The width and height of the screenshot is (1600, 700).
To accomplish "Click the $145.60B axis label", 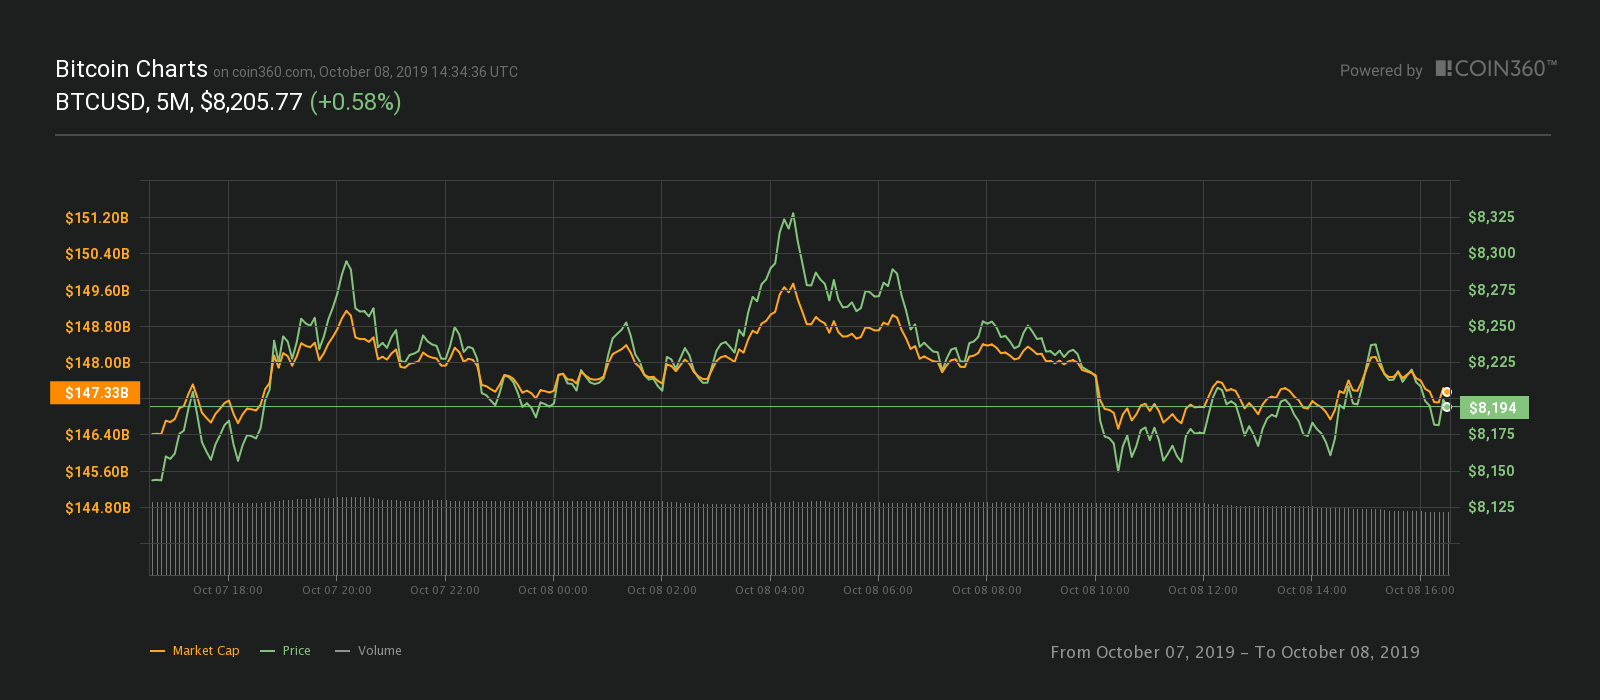I will (x=97, y=472).
